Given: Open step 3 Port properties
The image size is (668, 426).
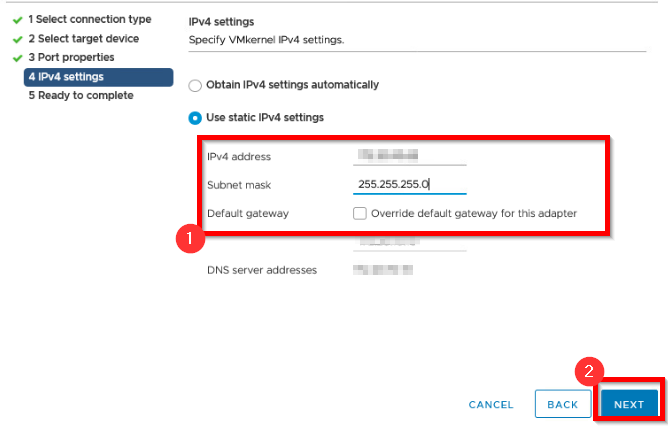Looking at the screenshot, I should click(x=71, y=57).
